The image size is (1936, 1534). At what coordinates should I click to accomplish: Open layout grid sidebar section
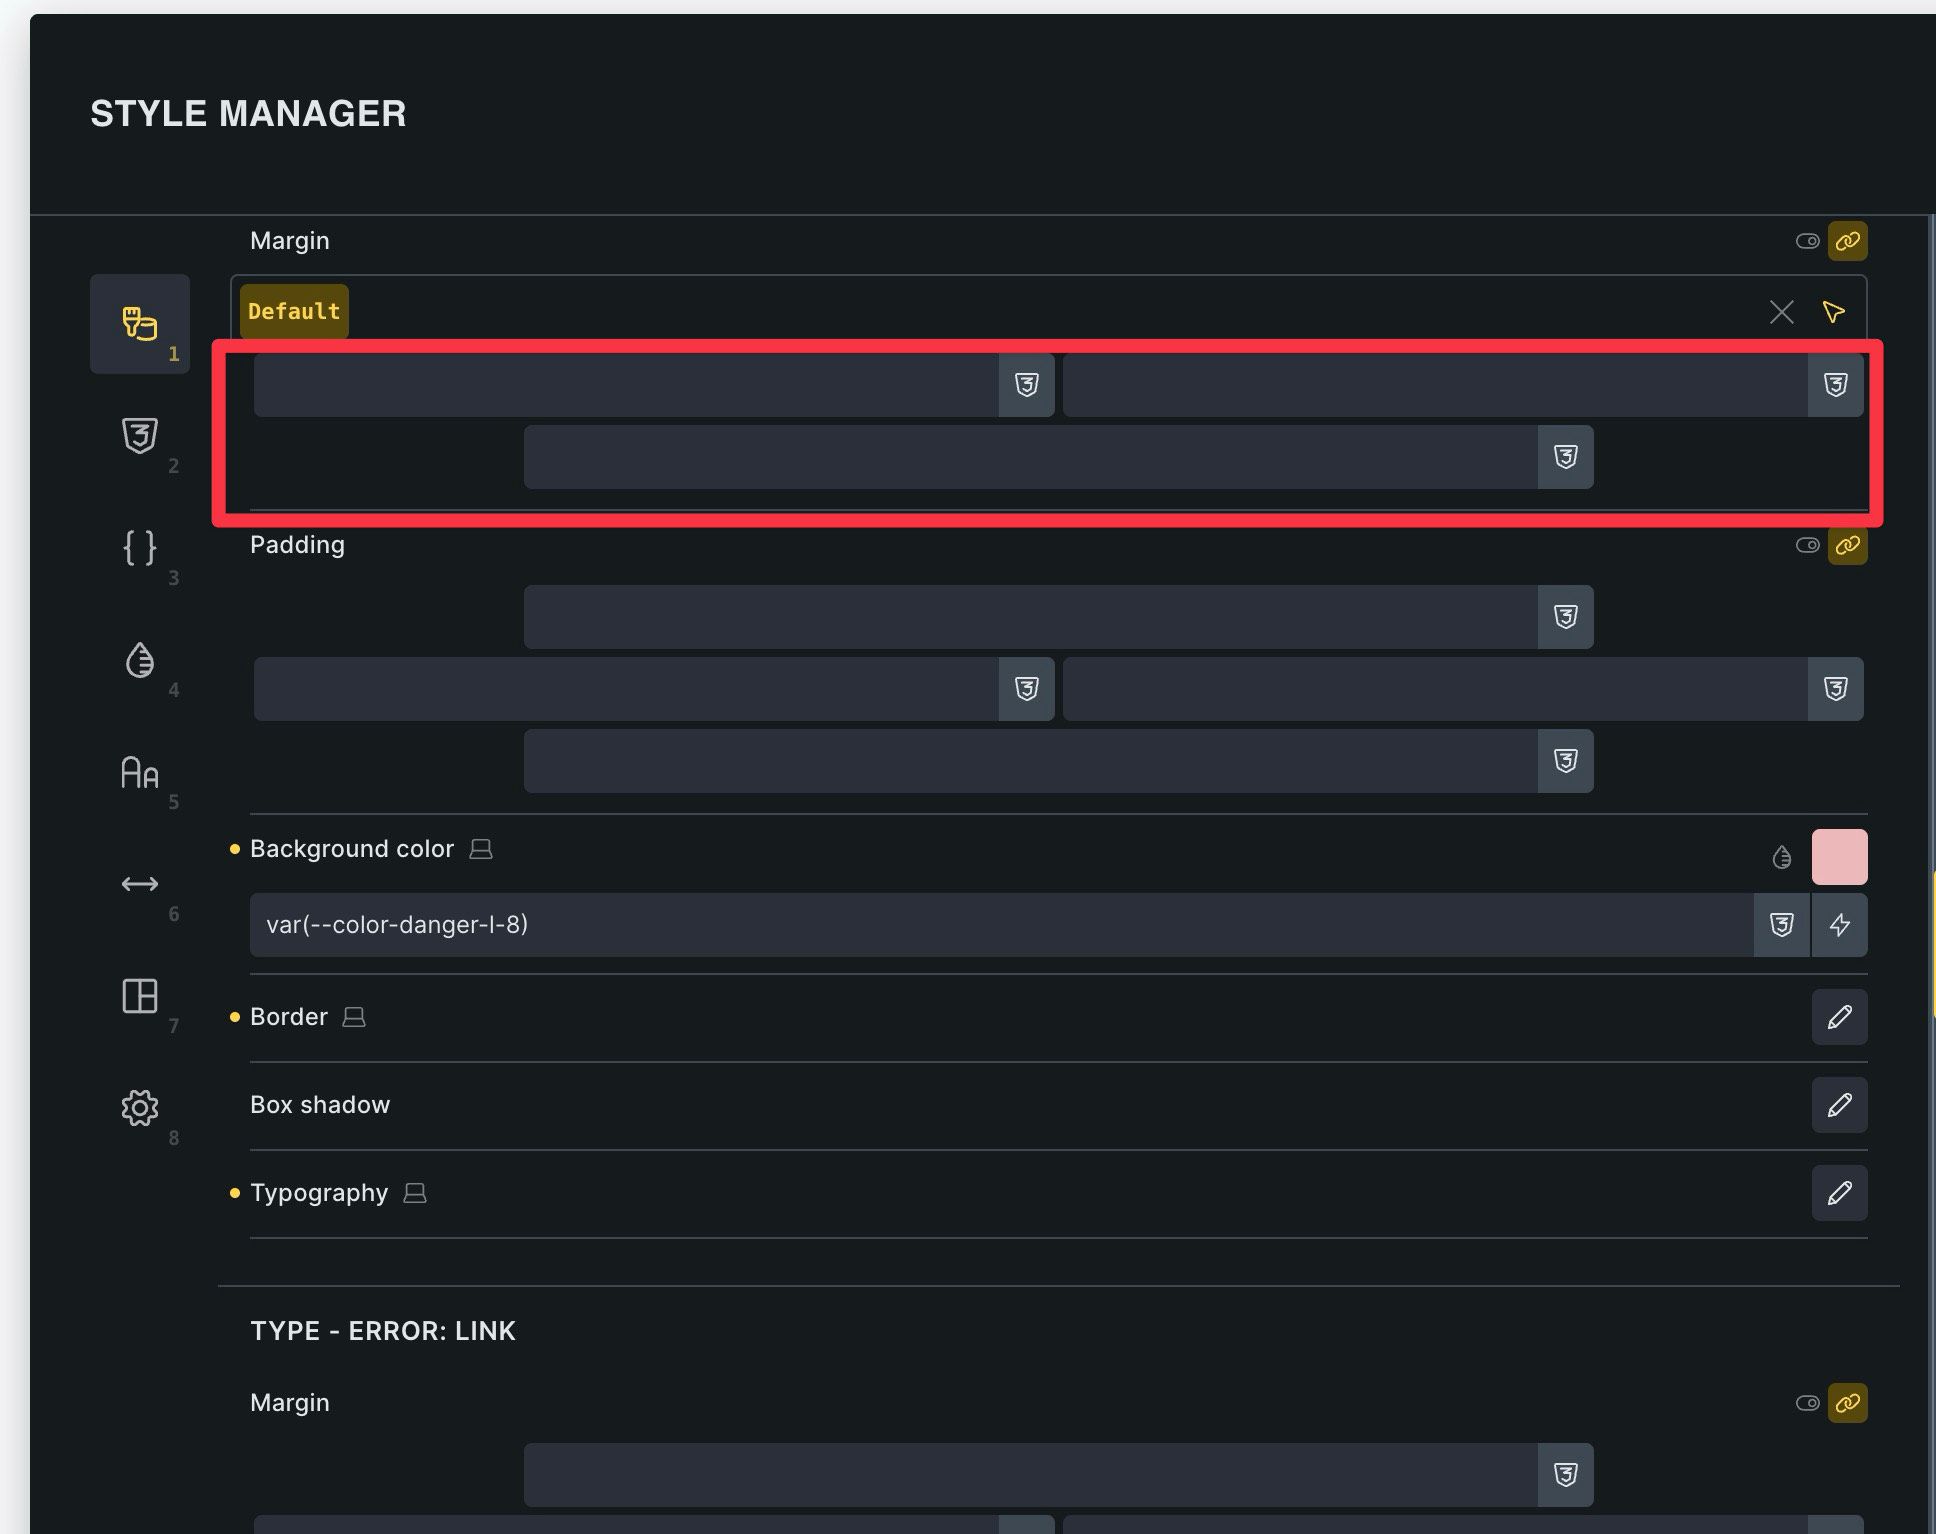click(x=140, y=996)
